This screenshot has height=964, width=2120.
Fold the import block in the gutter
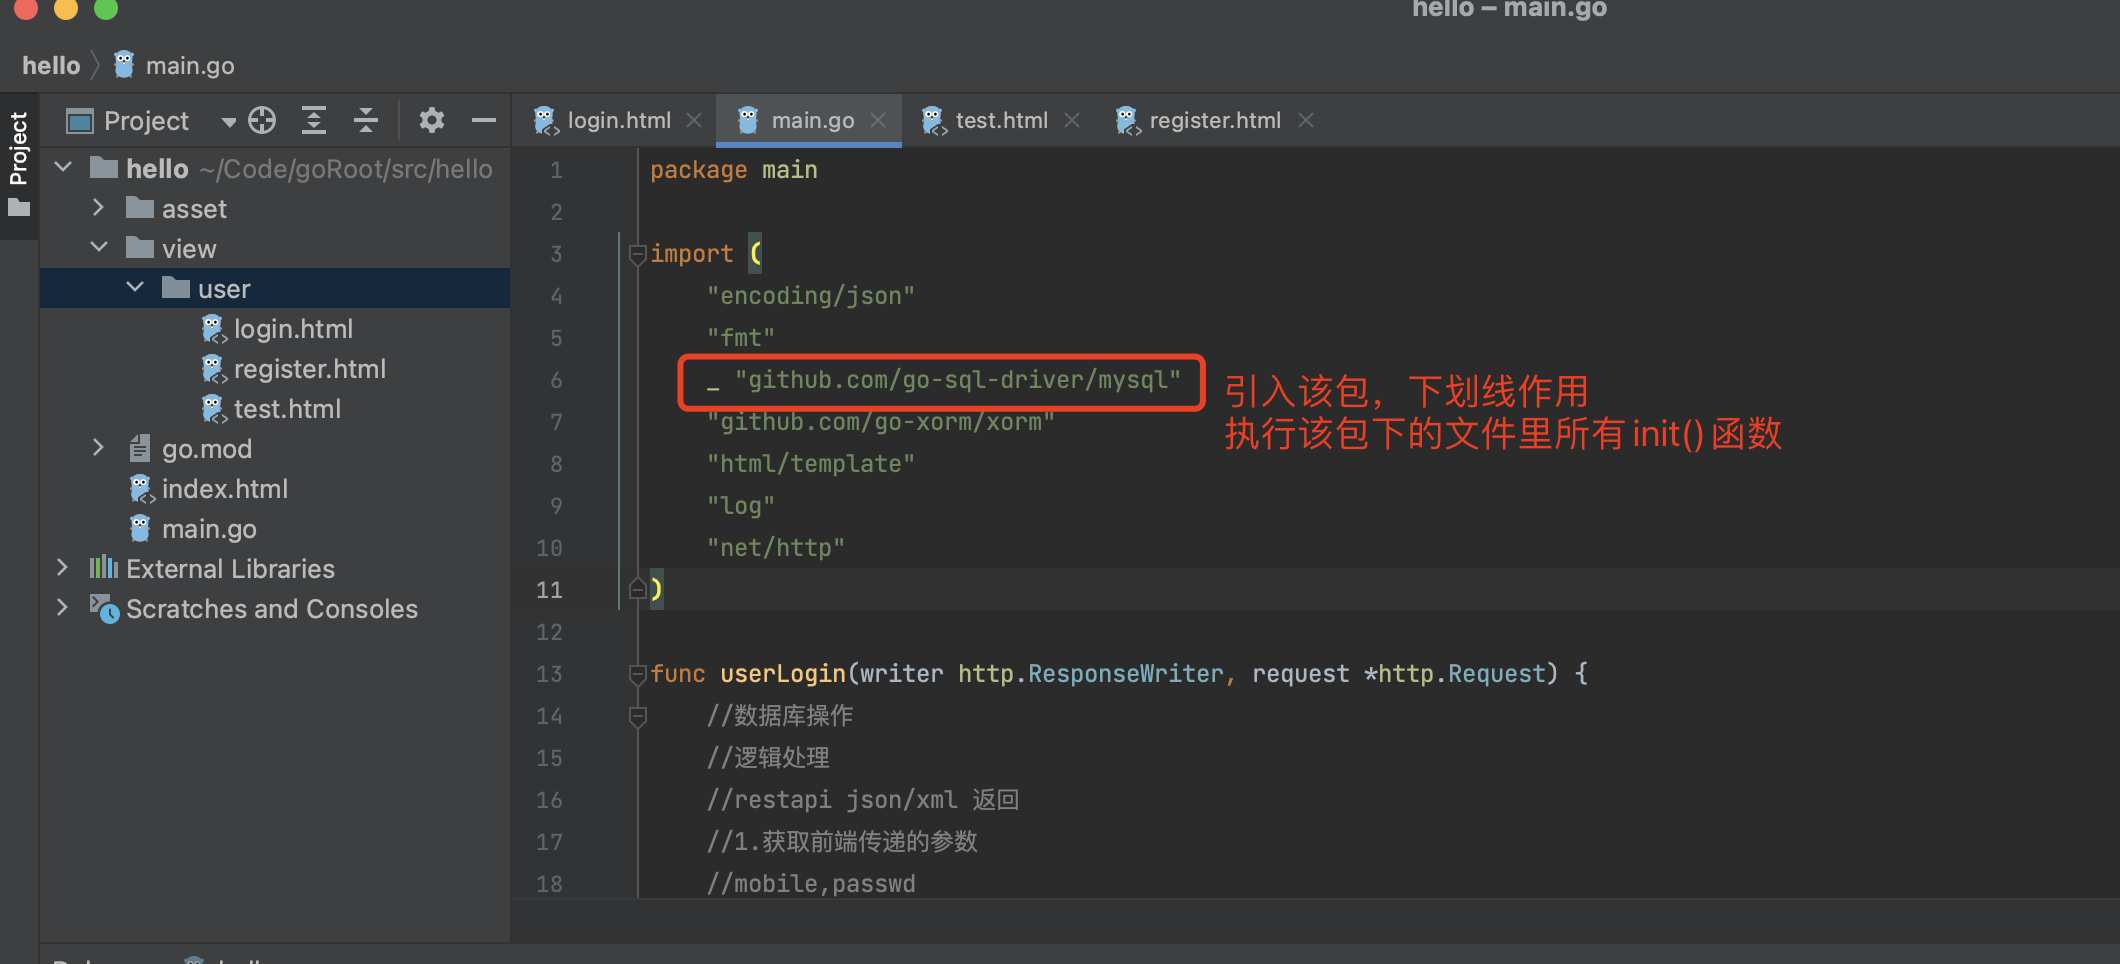point(637,253)
